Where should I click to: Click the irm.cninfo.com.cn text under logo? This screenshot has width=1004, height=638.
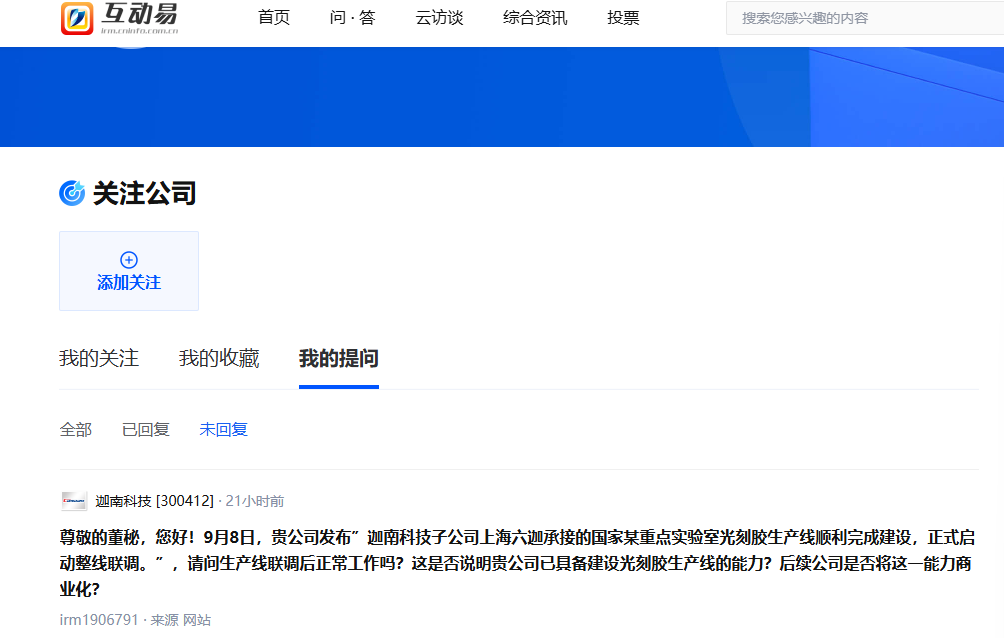click(x=140, y=30)
